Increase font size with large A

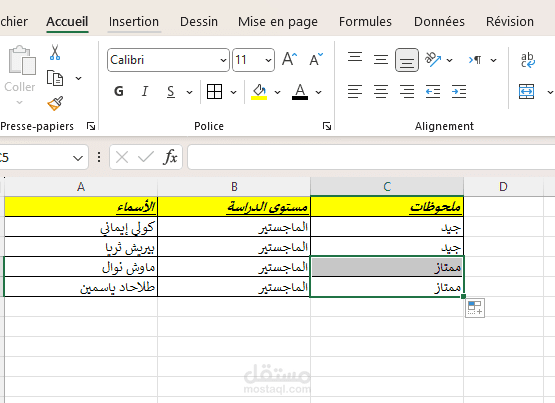(x=290, y=59)
